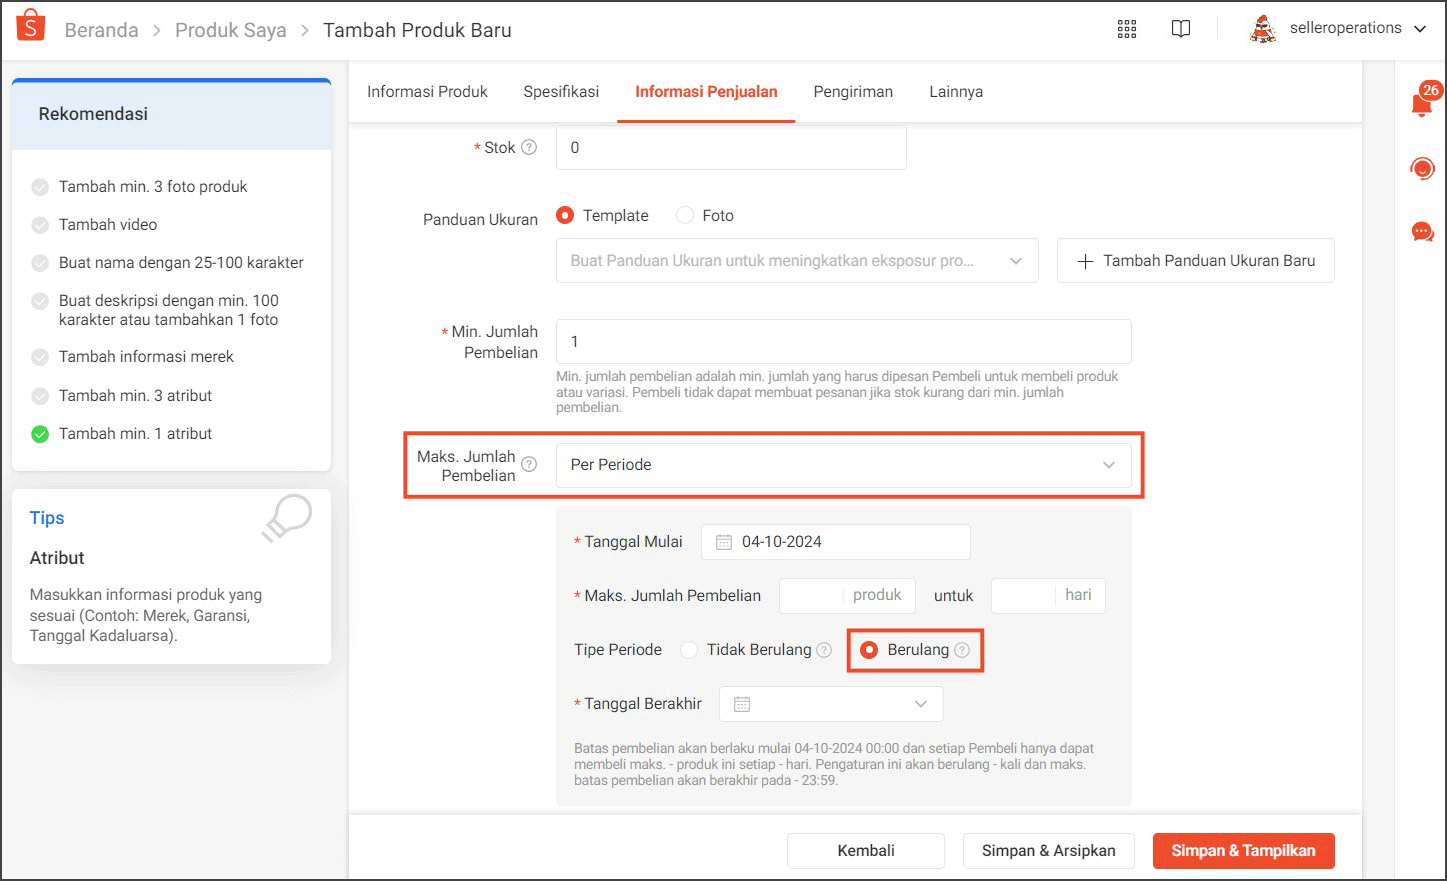Viewport: 1447px width, 881px height.
Task: Open the chat bubble icon on right edge
Action: (1422, 232)
